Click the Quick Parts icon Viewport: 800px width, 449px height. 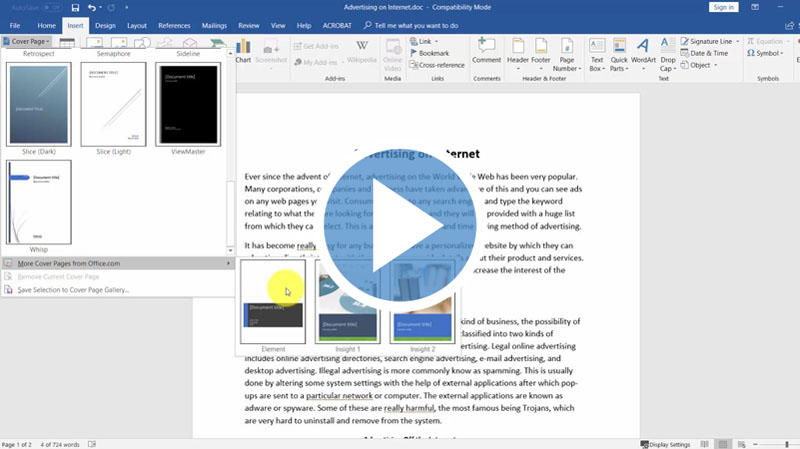[x=619, y=51]
